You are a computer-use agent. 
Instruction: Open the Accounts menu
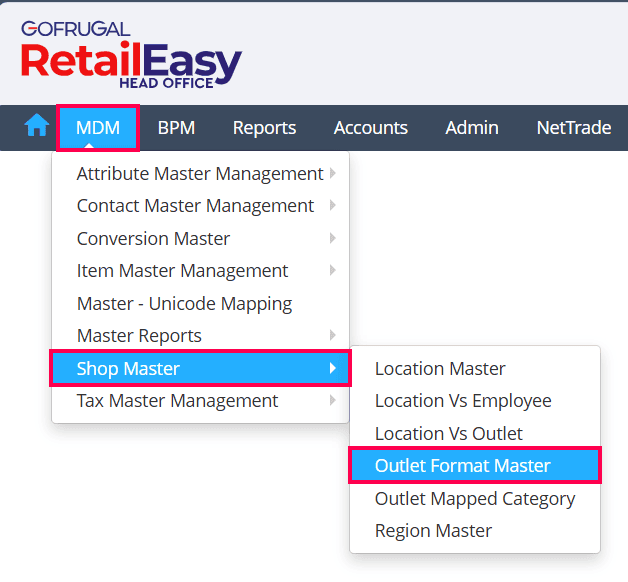370,128
